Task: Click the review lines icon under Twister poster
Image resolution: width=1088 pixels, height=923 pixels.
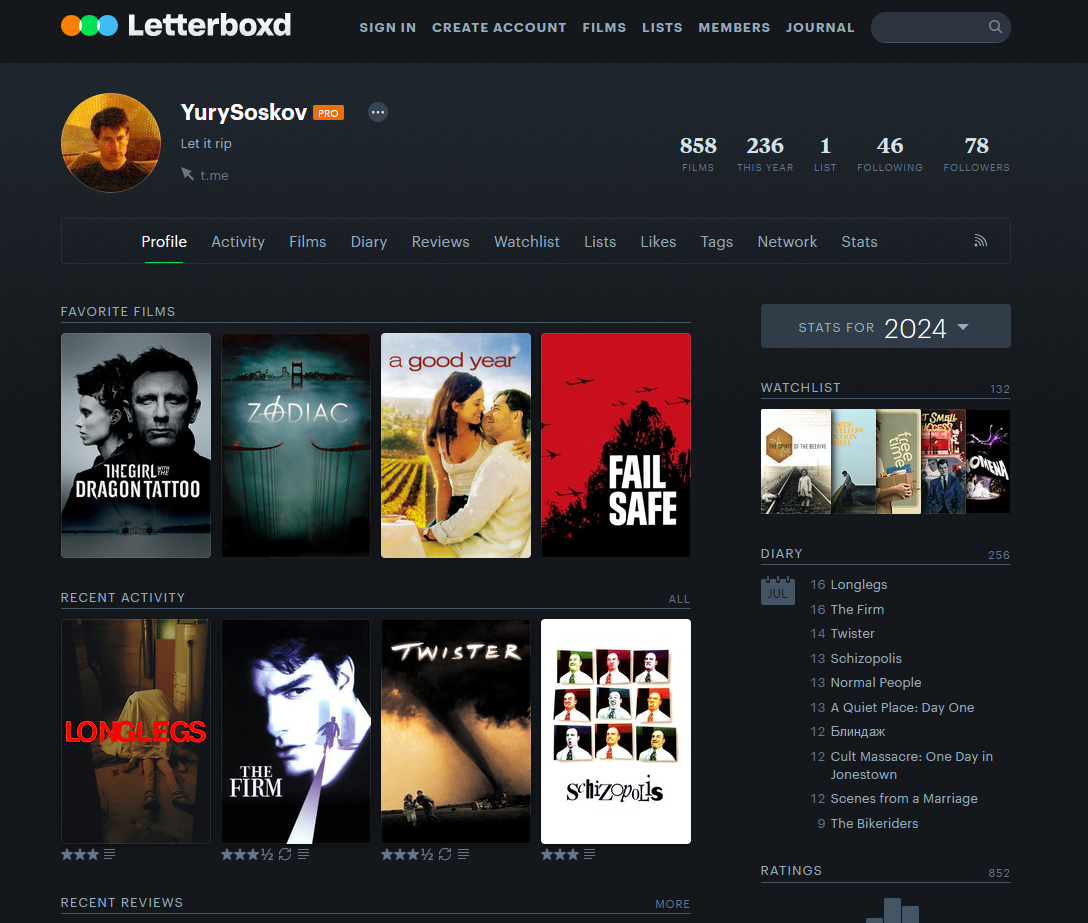Action: coord(464,854)
